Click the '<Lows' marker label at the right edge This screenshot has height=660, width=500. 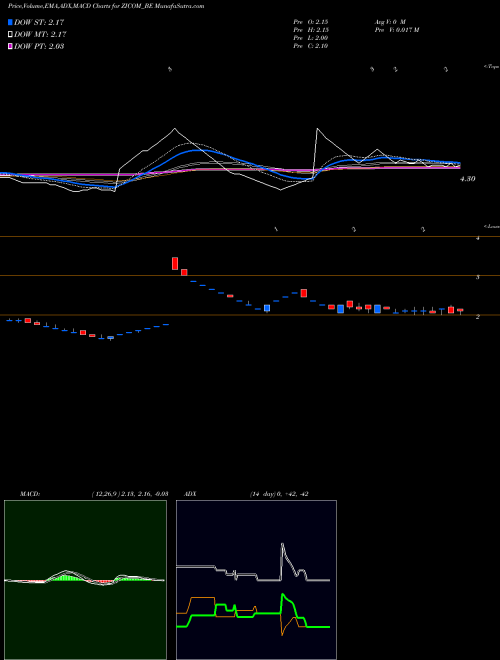tap(492, 226)
